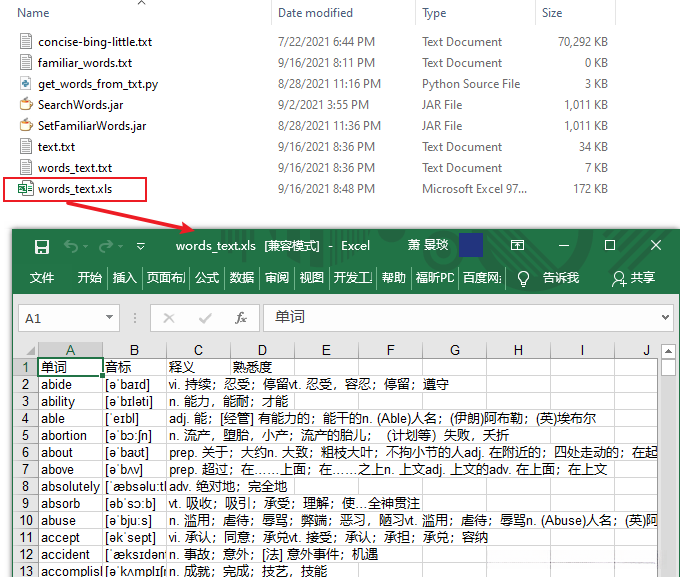Select file name SearchWords.jar
Viewport: 680px width, 577px height.
coord(81,105)
